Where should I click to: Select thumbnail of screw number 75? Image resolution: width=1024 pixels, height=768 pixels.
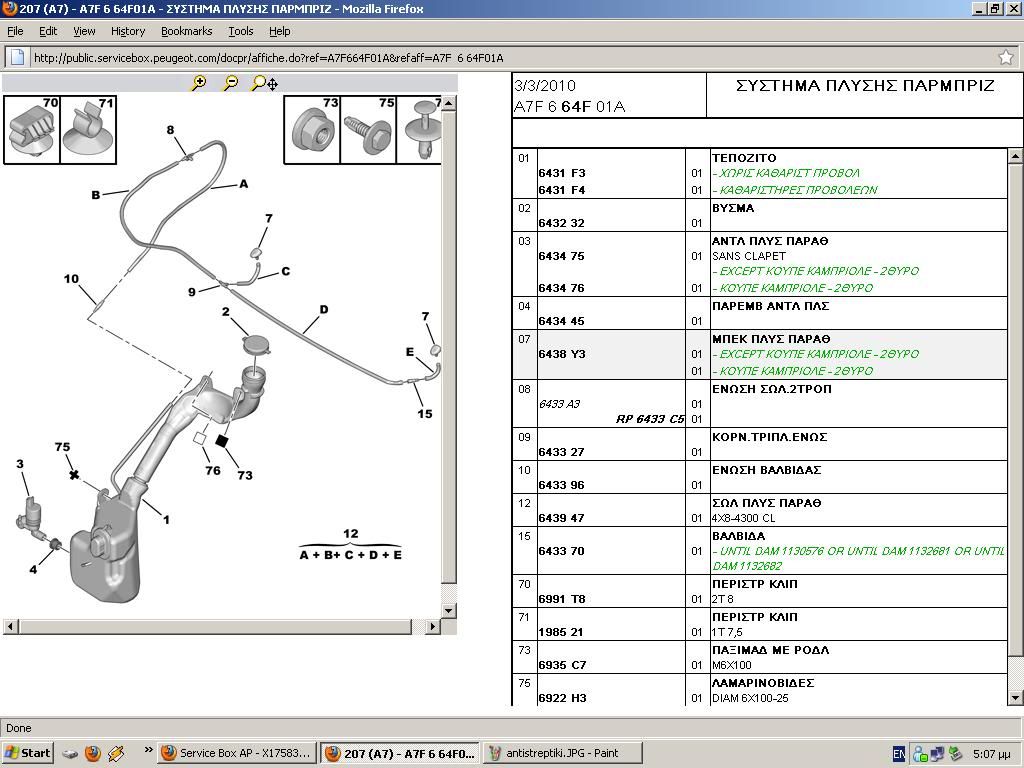pyautogui.click(x=368, y=129)
